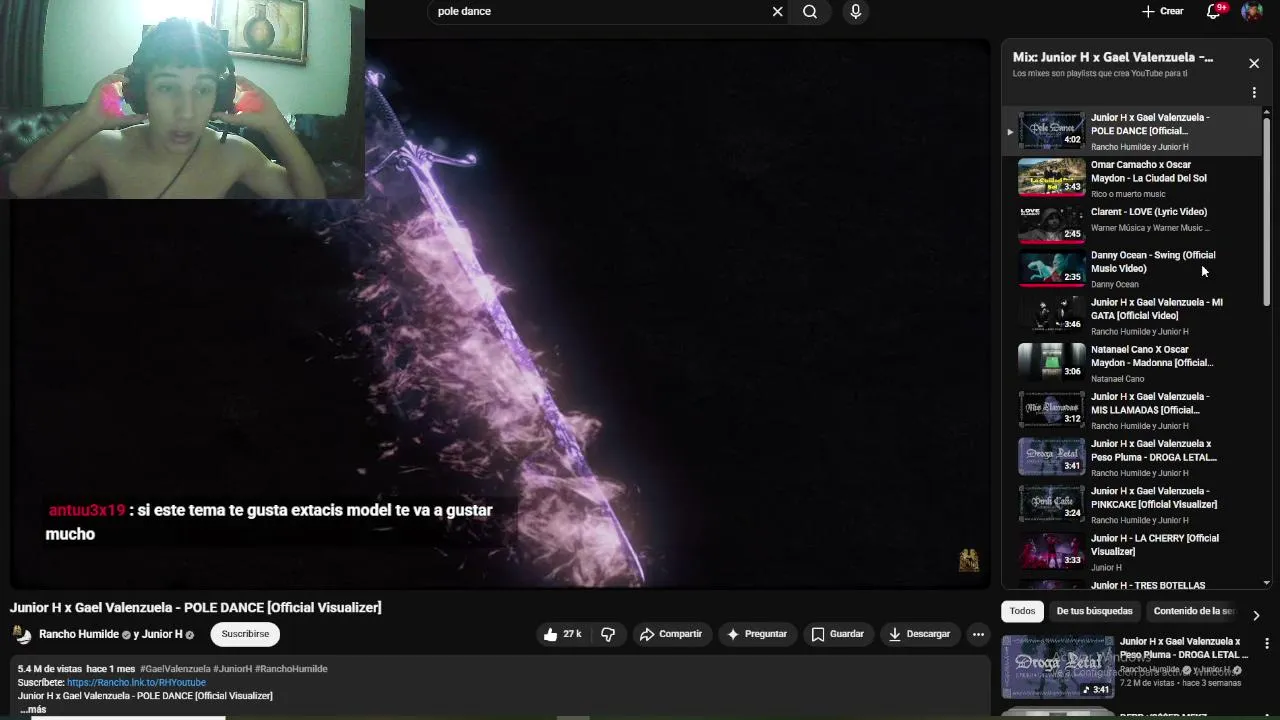Play POLE DANCE thumbnail in the playlist
The image size is (1280, 720).
(1051, 130)
